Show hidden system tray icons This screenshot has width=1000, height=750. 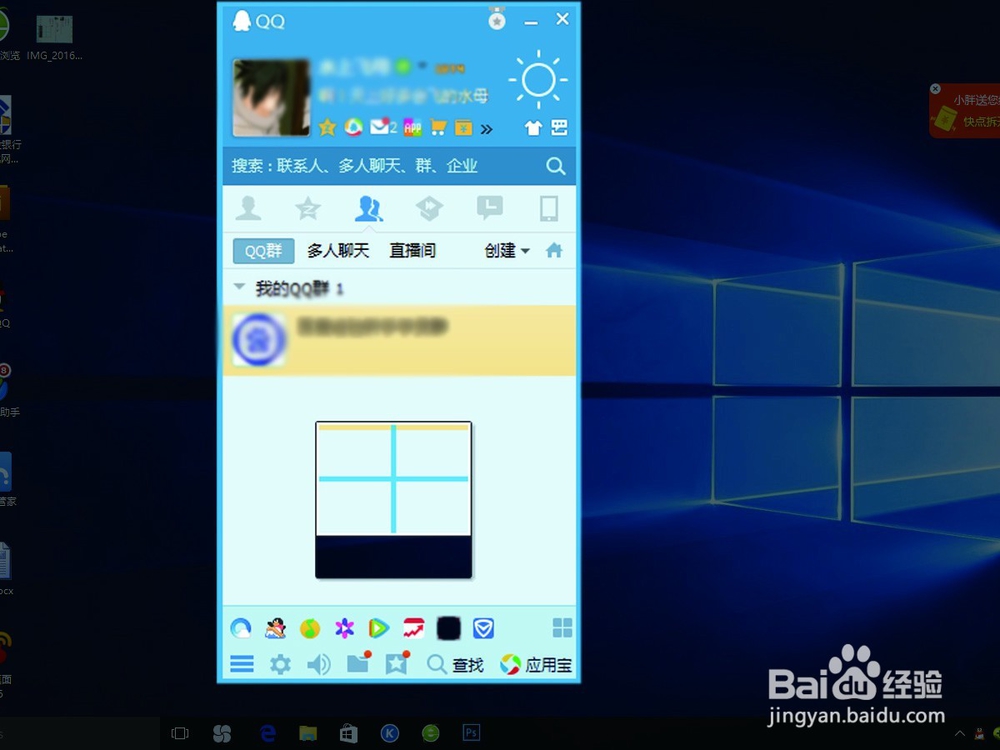[x=959, y=734]
